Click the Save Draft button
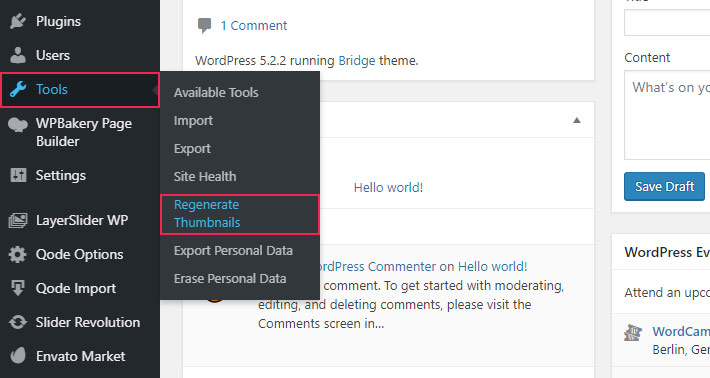This screenshot has width=710, height=378. pyautogui.click(x=664, y=187)
